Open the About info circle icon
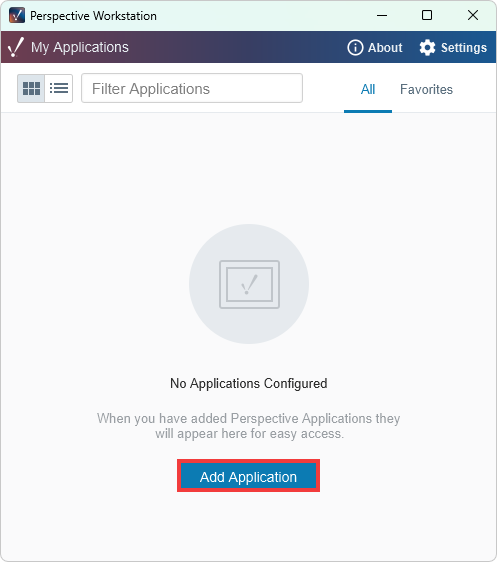The width and height of the screenshot is (497, 562). [x=355, y=47]
